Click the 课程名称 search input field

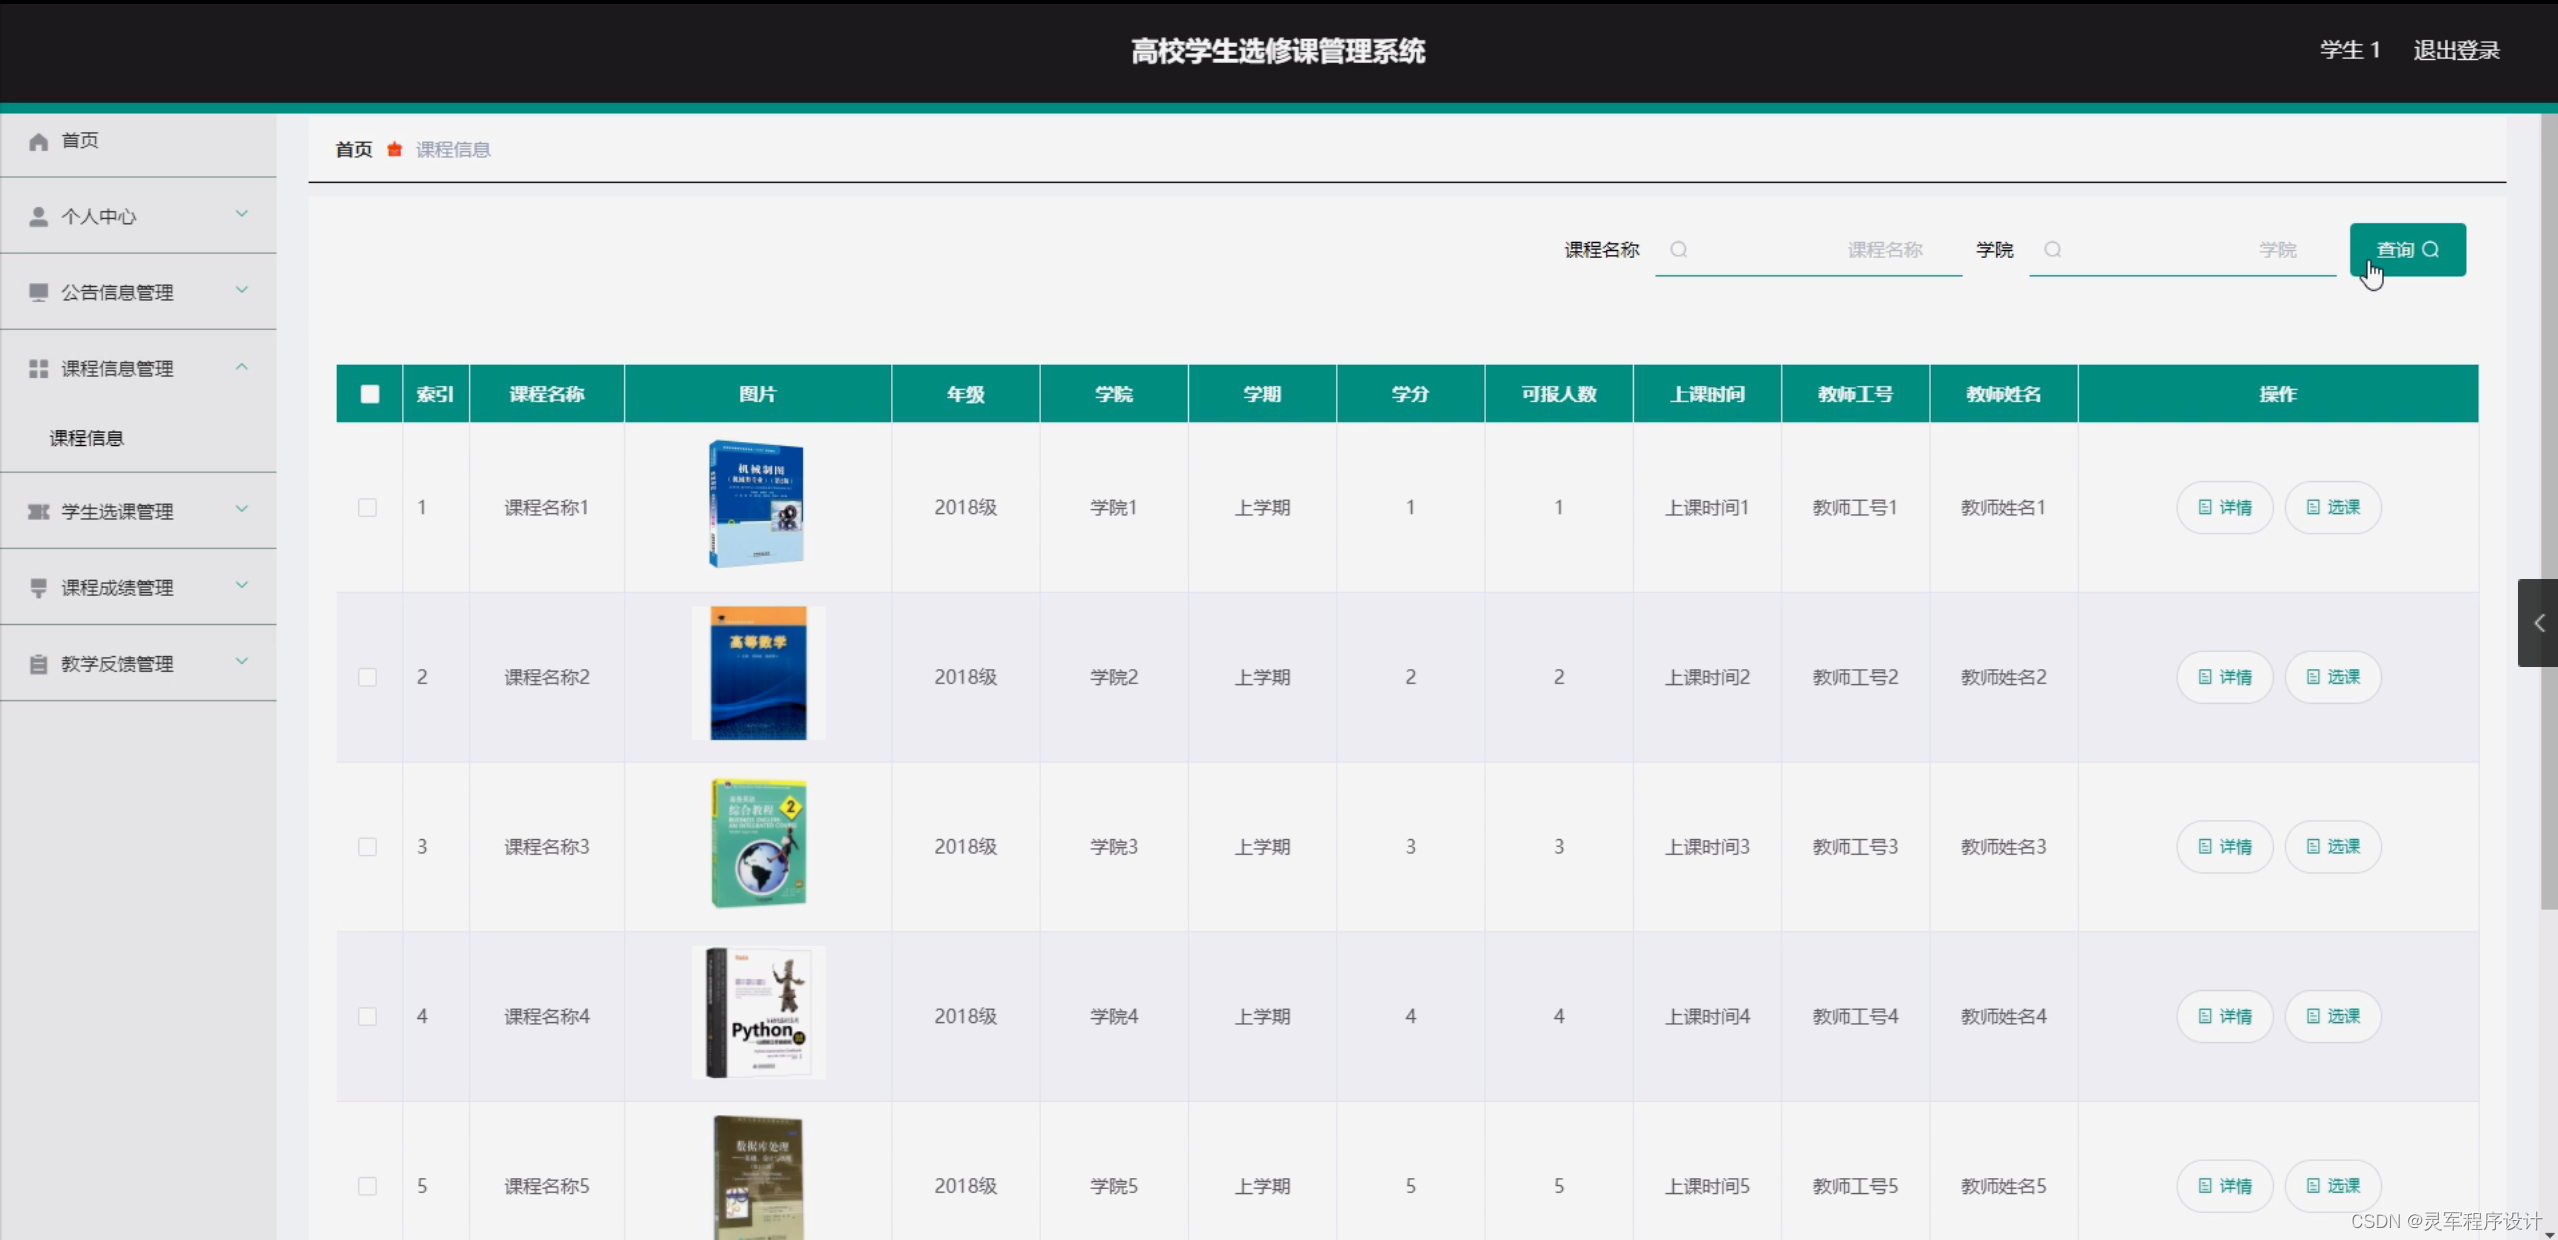[1810, 250]
